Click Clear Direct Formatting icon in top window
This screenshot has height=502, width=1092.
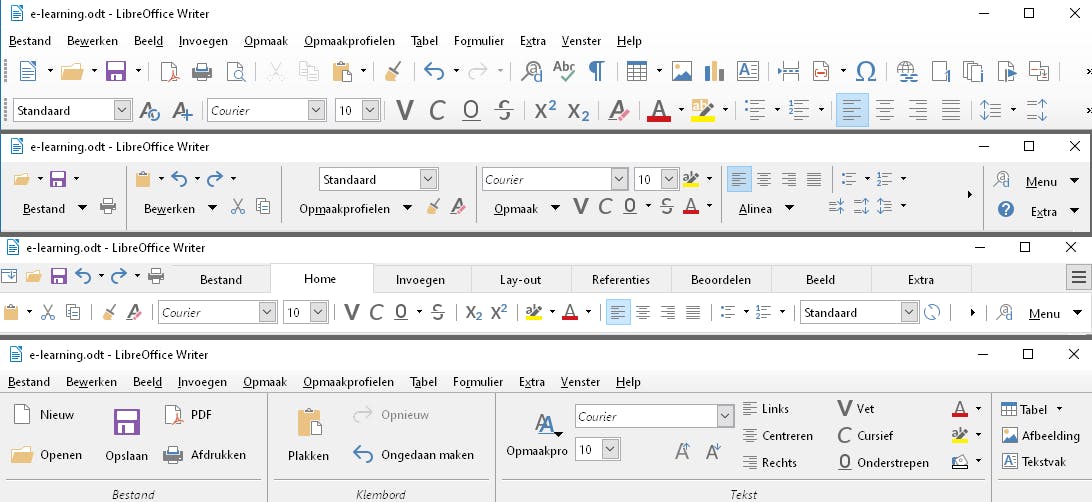tap(618, 110)
